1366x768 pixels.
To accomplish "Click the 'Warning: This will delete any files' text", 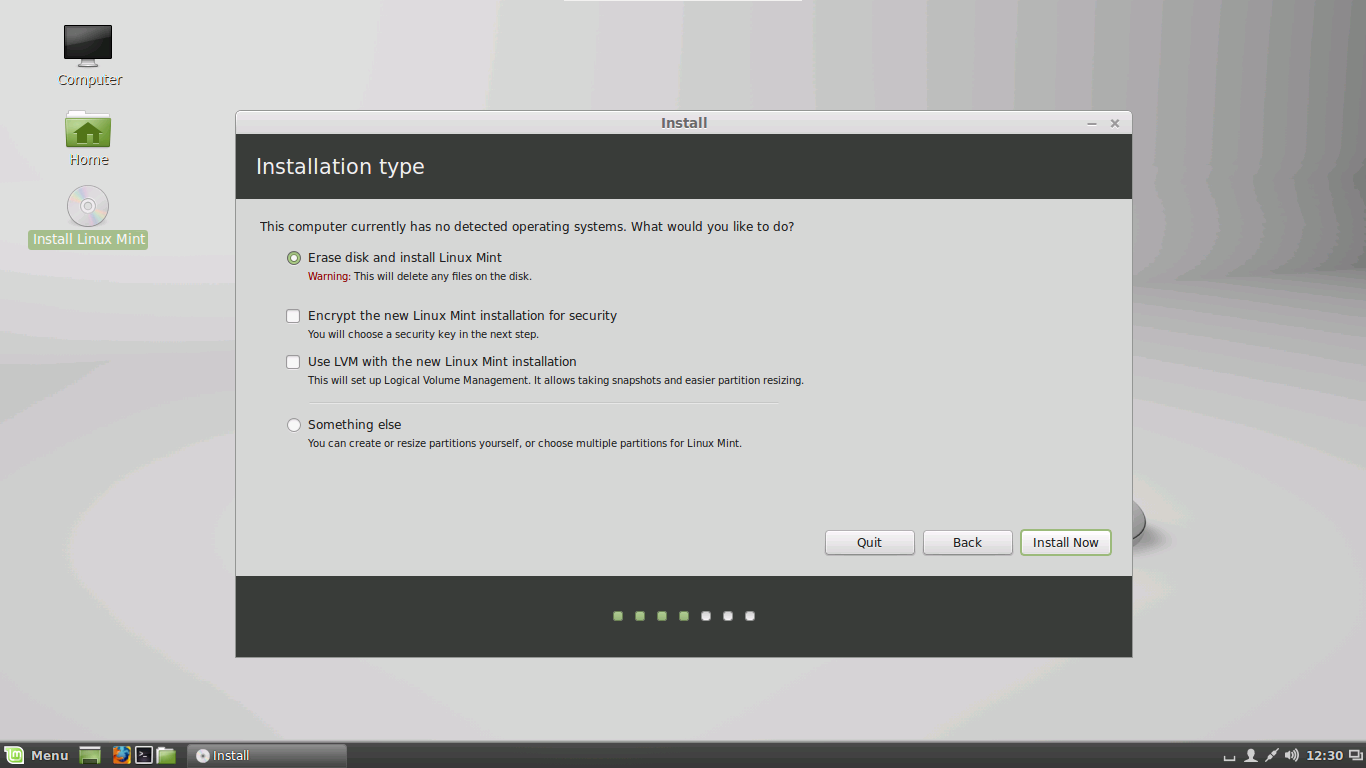I will point(420,276).
